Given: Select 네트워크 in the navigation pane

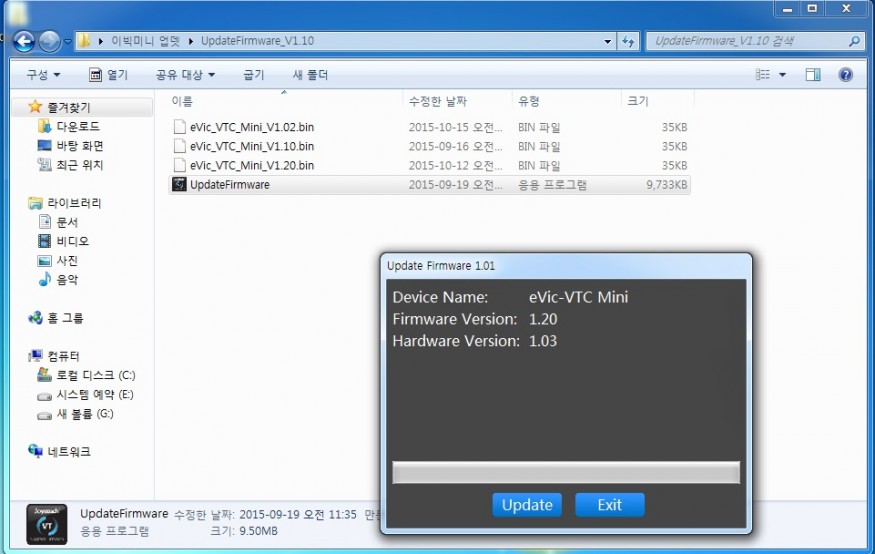Looking at the screenshot, I should [69, 451].
